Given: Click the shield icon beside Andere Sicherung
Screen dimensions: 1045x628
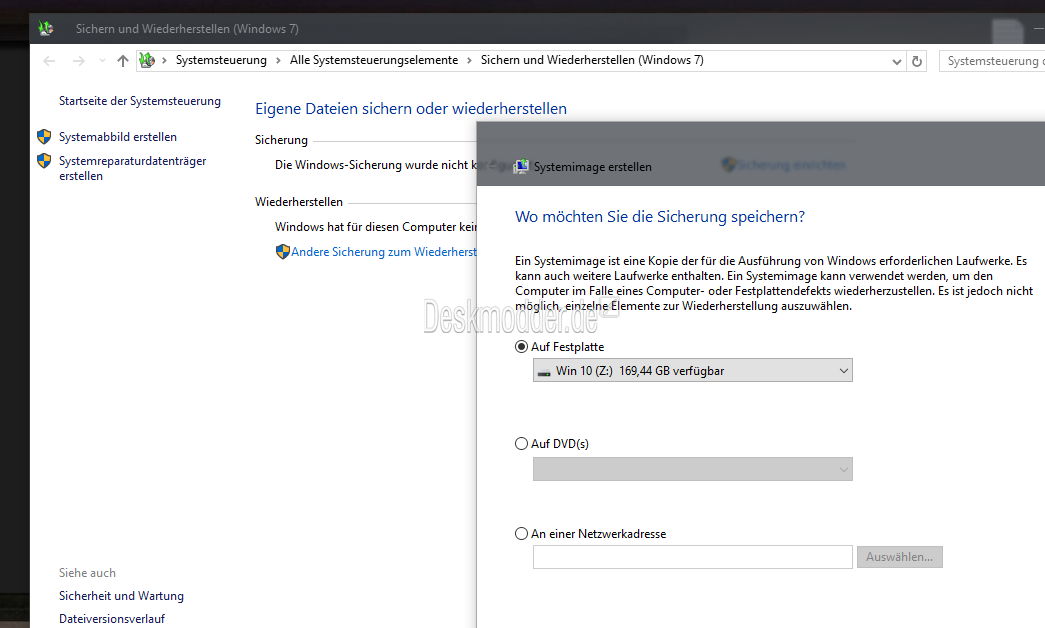Looking at the screenshot, I should point(283,252).
